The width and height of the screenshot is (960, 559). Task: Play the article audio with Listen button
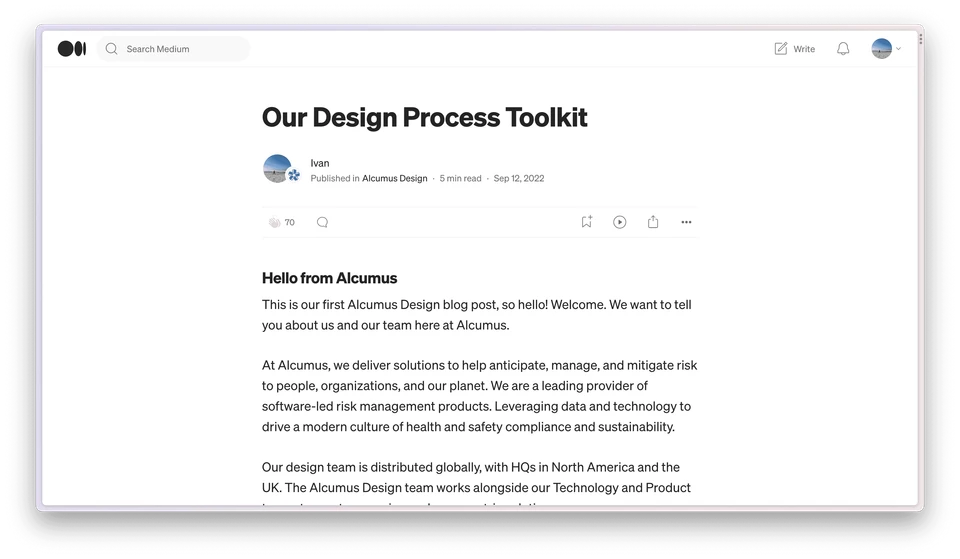[620, 222]
